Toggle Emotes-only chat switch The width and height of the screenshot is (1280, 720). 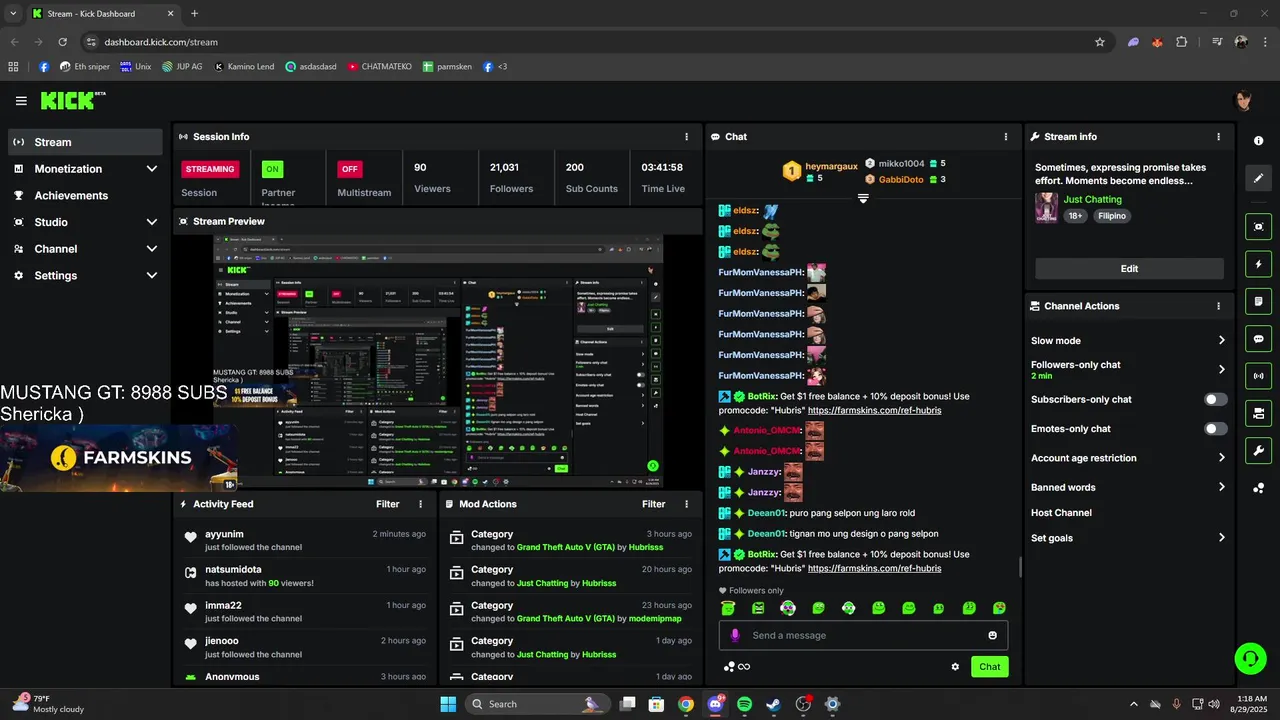click(x=1215, y=429)
